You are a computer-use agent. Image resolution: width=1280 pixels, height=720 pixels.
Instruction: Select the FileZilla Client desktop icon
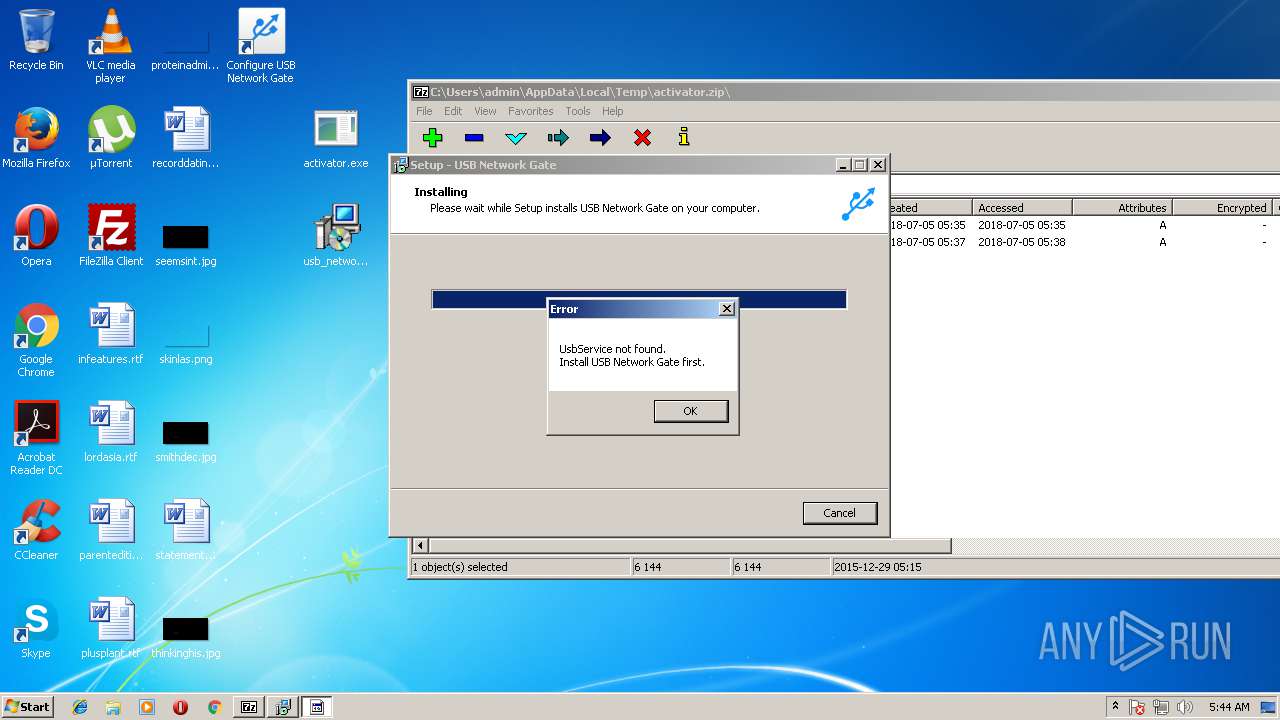click(x=111, y=236)
